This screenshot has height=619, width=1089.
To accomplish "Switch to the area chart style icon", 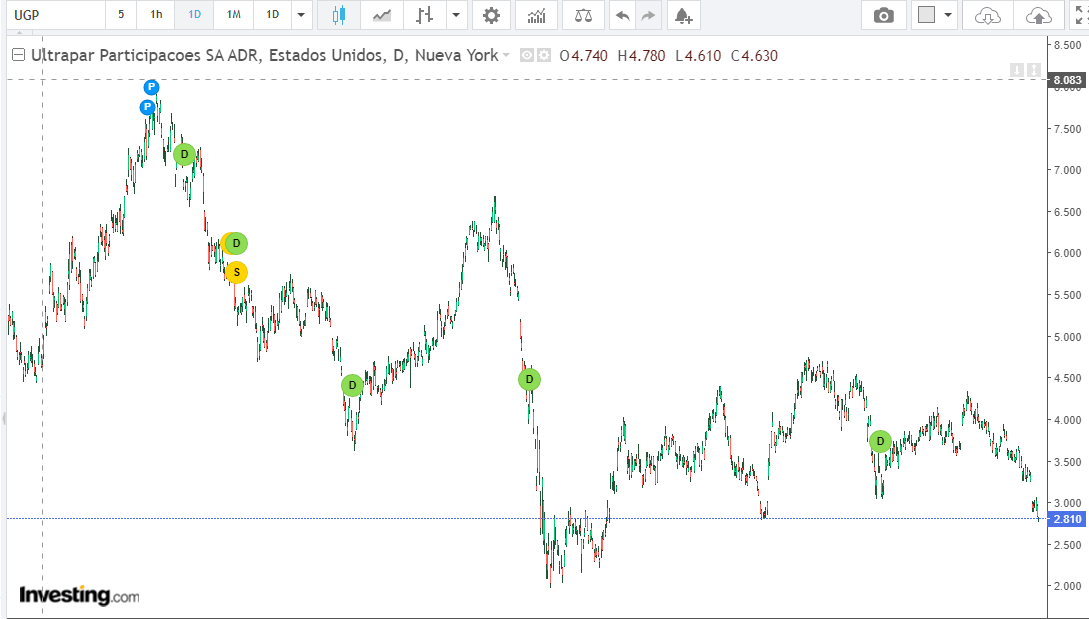I will [x=381, y=15].
